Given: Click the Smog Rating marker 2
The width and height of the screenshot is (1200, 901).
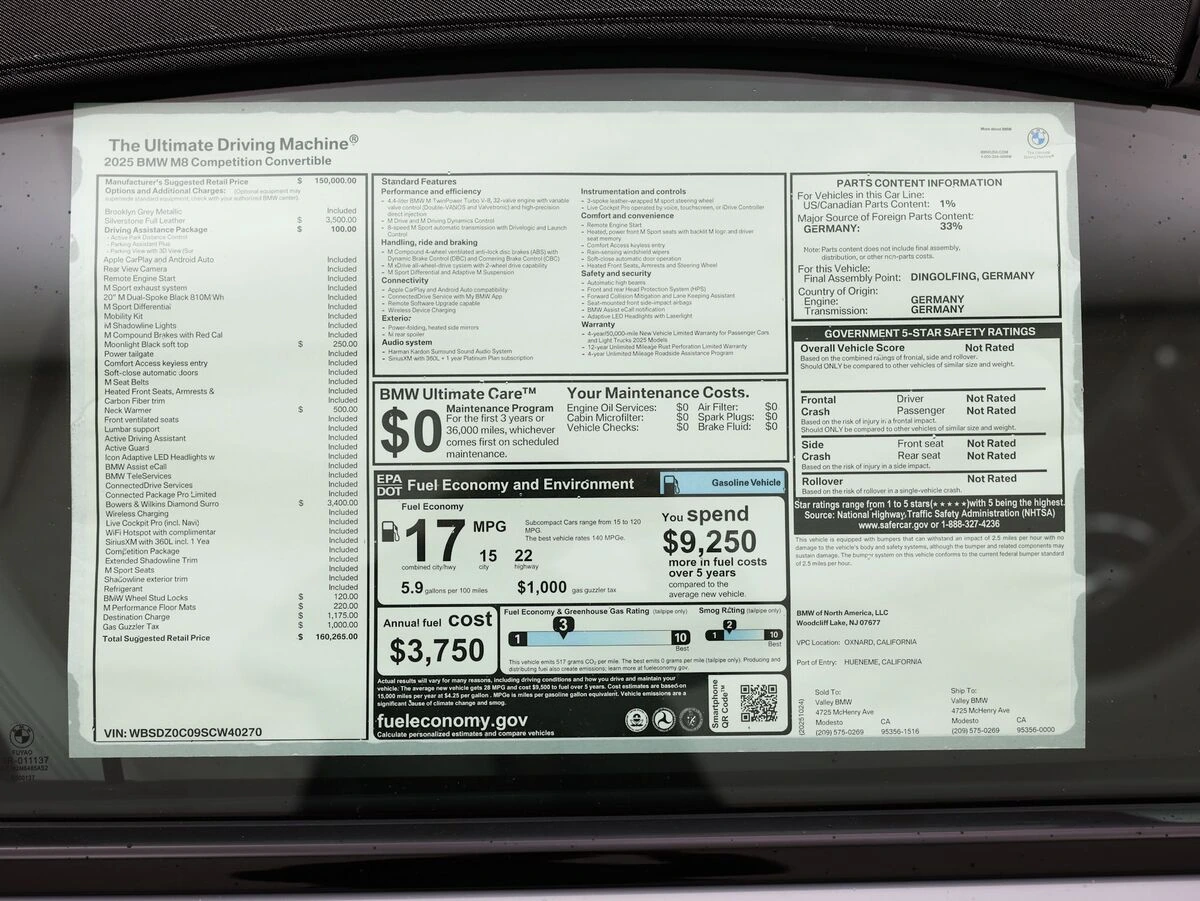Looking at the screenshot, I should 729,626.
